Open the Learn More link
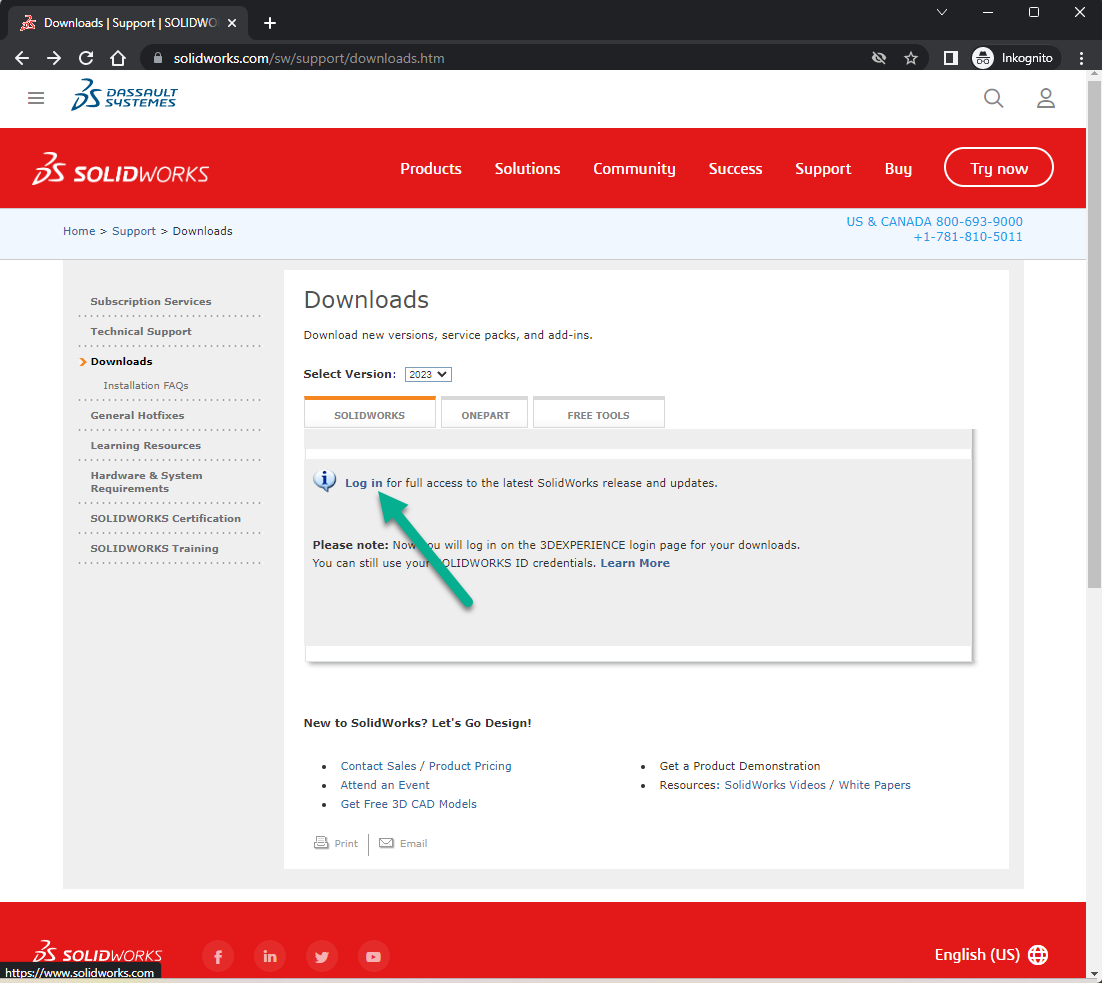 point(635,563)
